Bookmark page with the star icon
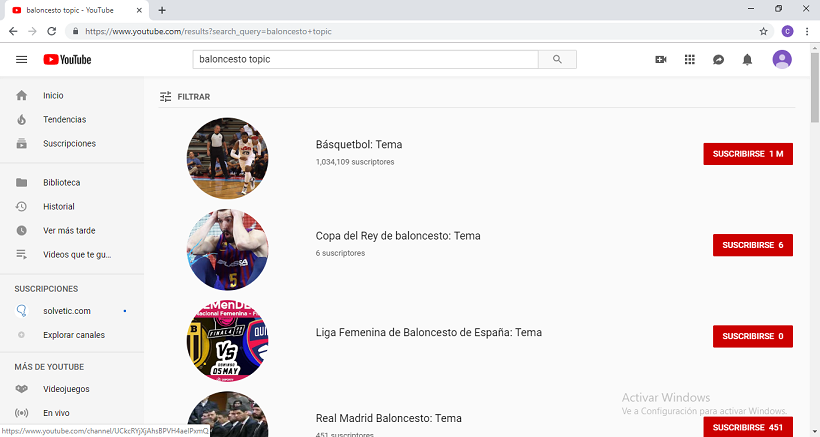The width and height of the screenshot is (820, 437). coord(764,31)
